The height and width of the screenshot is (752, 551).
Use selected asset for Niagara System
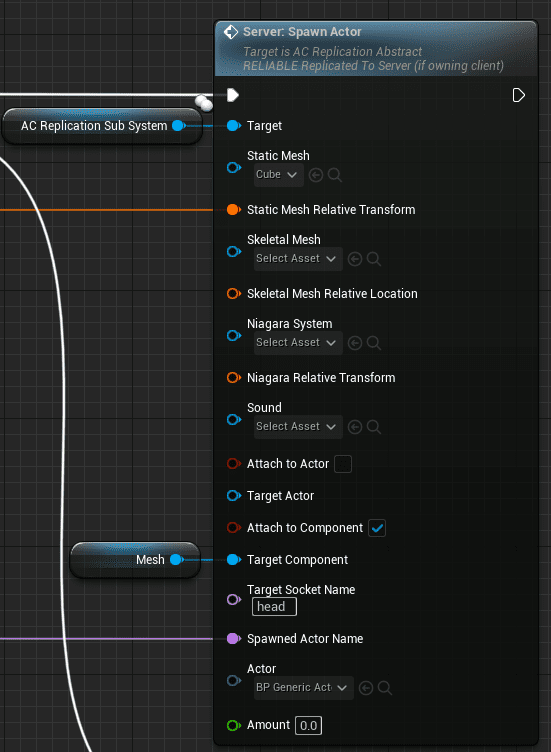[x=355, y=343]
